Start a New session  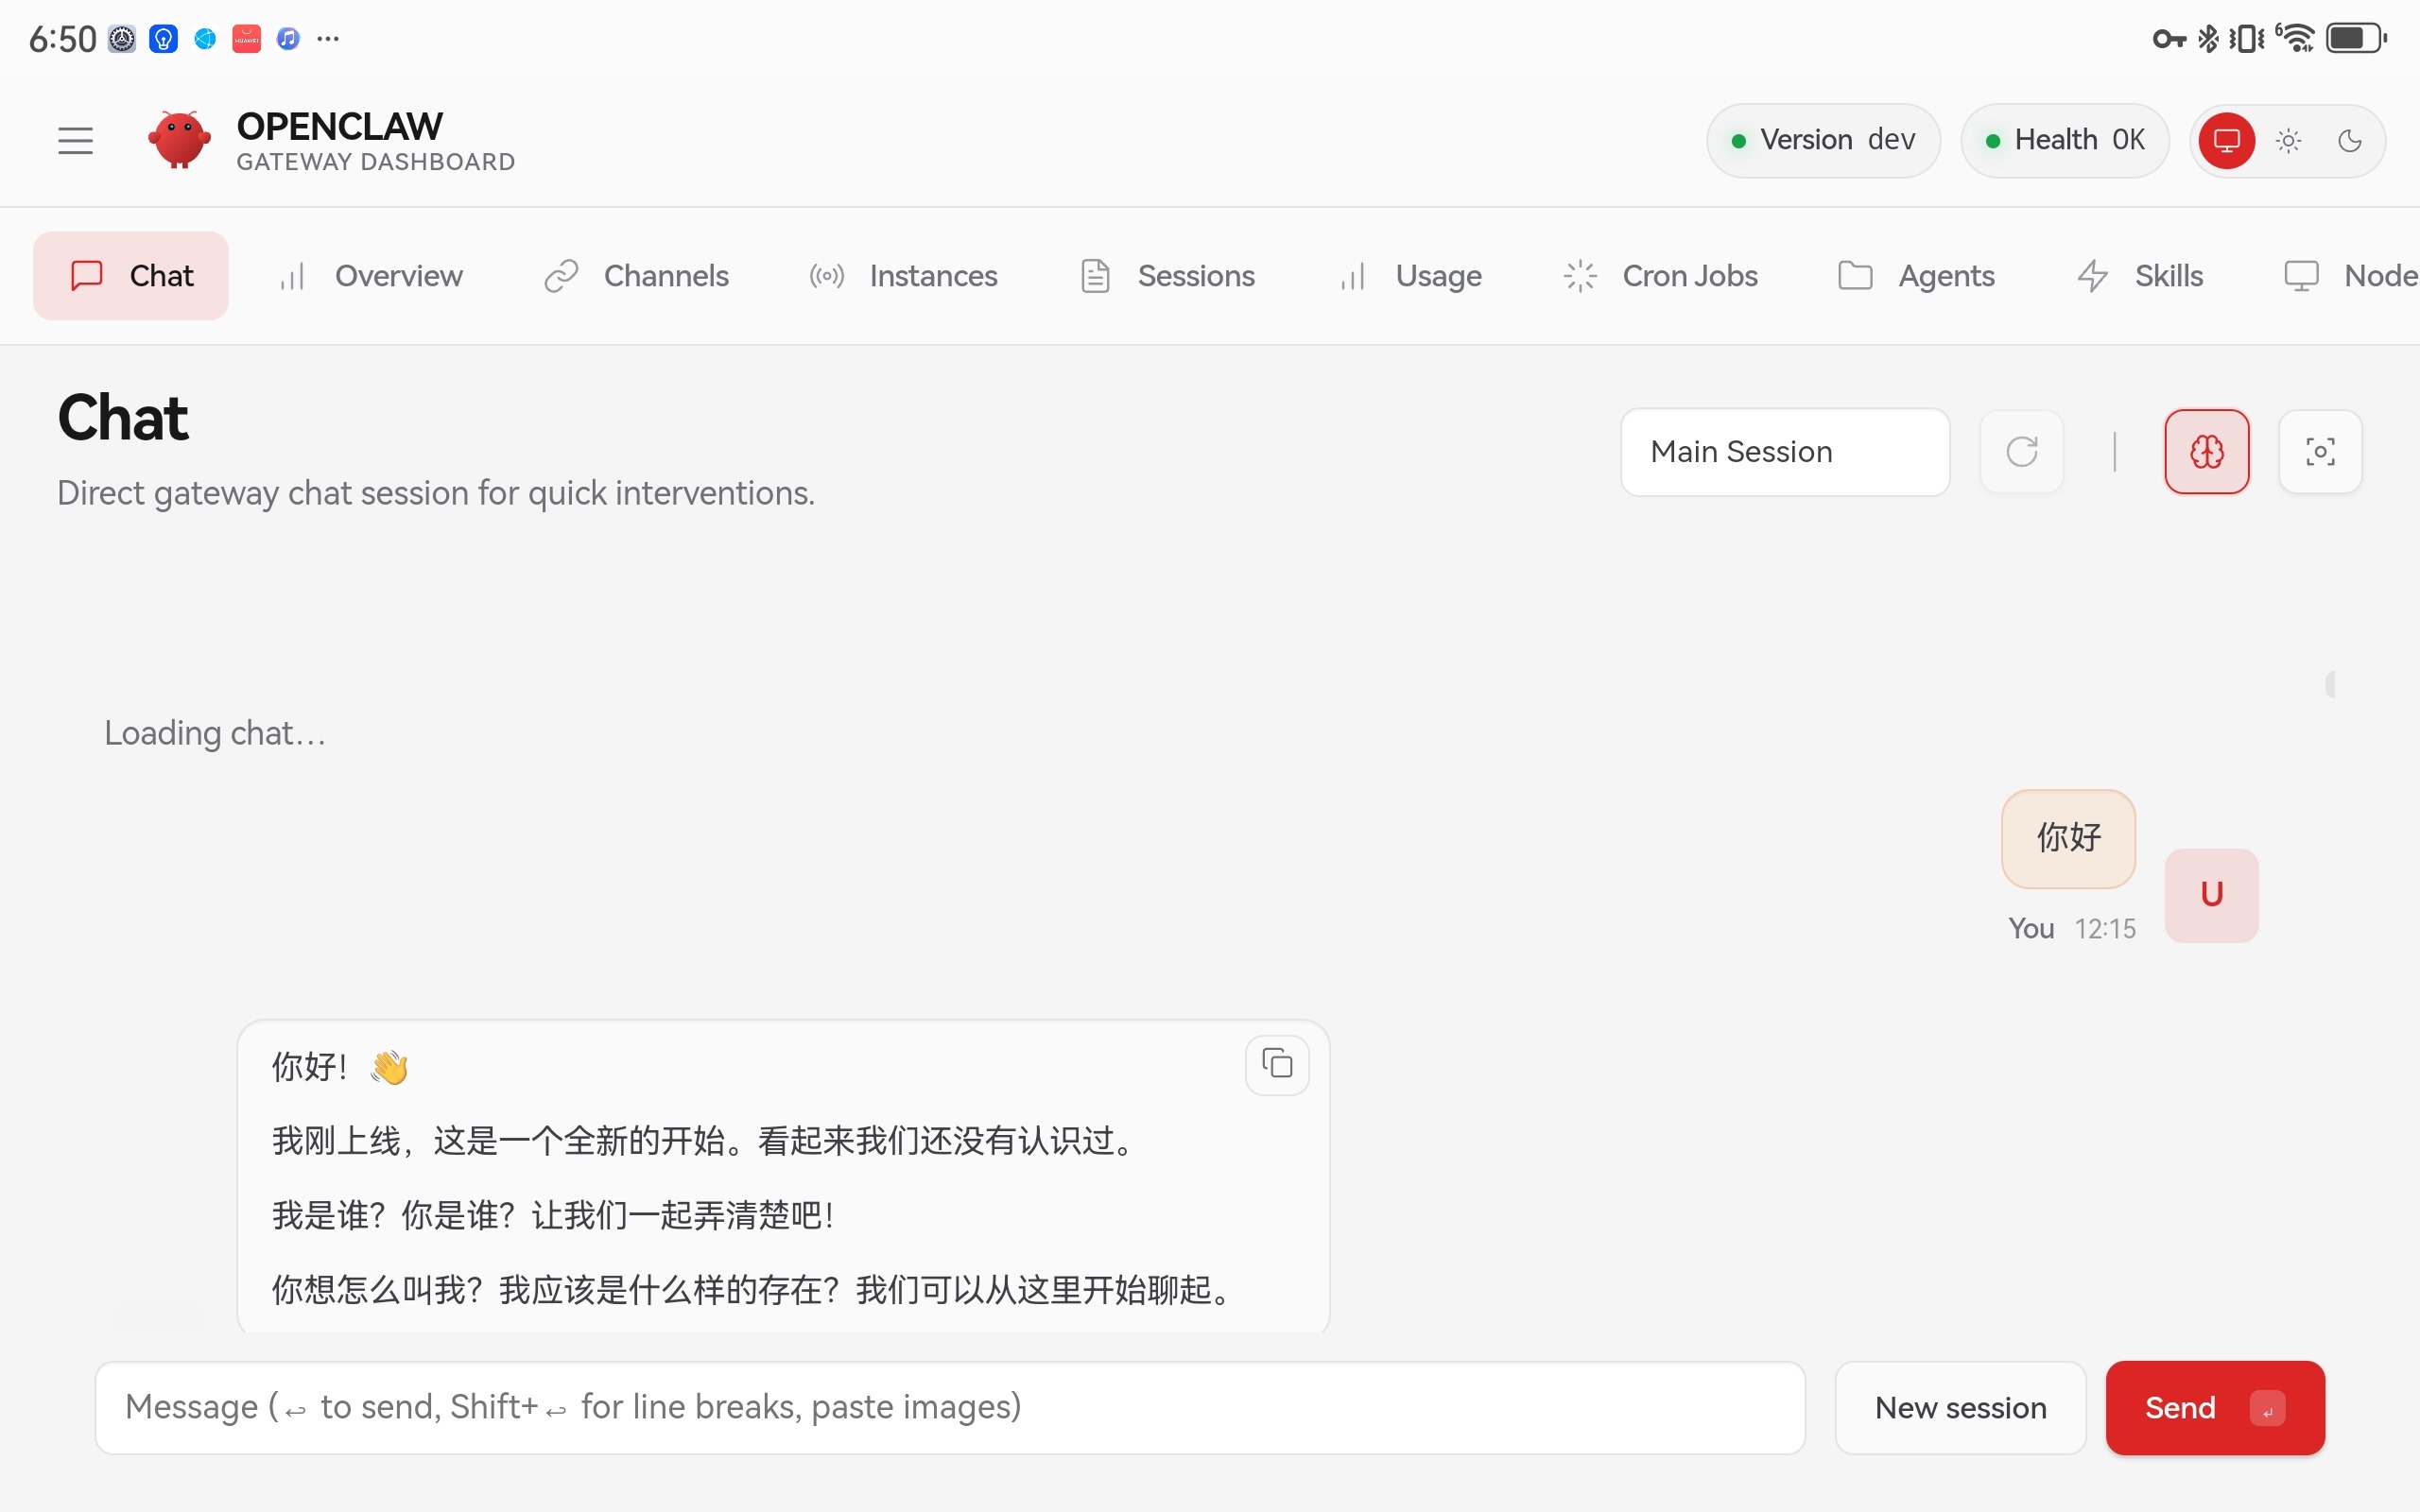pyautogui.click(x=1959, y=1407)
